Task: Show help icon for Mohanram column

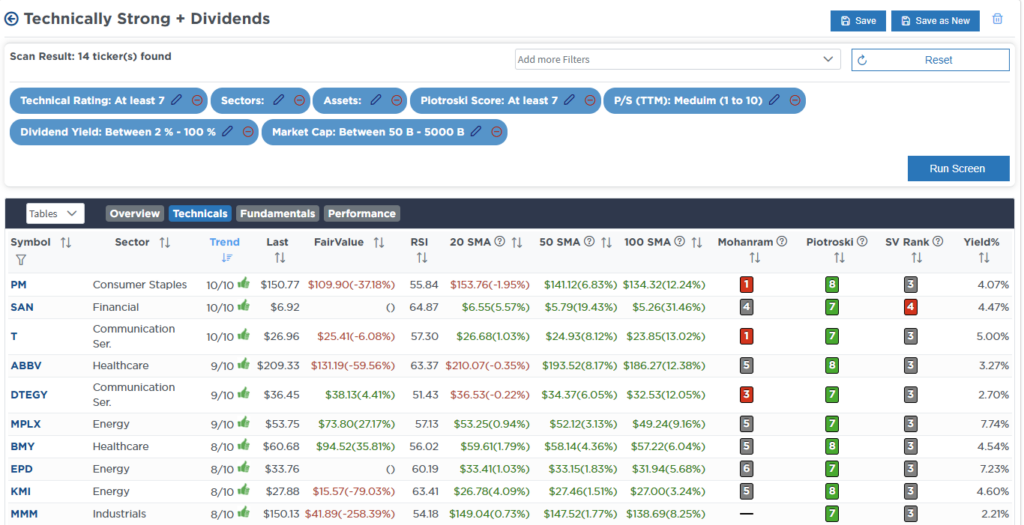Action: click(x=781, y=242)
